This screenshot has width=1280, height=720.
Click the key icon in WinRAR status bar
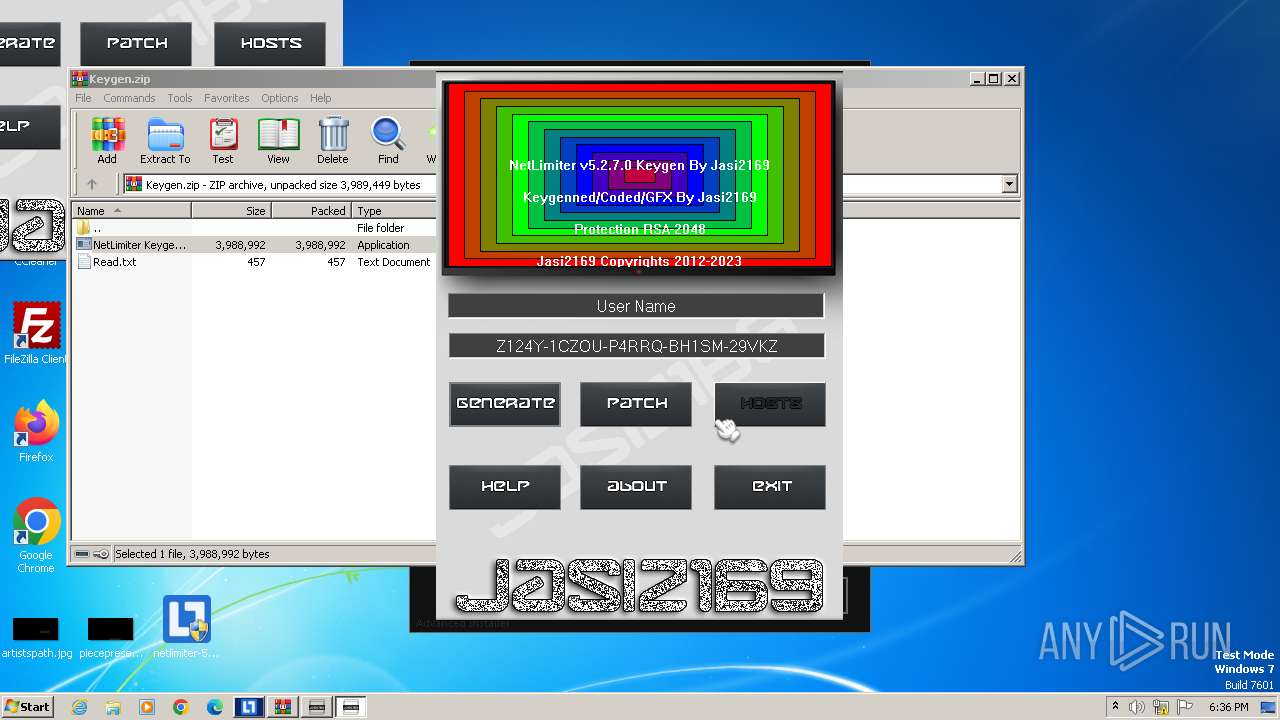101,554
